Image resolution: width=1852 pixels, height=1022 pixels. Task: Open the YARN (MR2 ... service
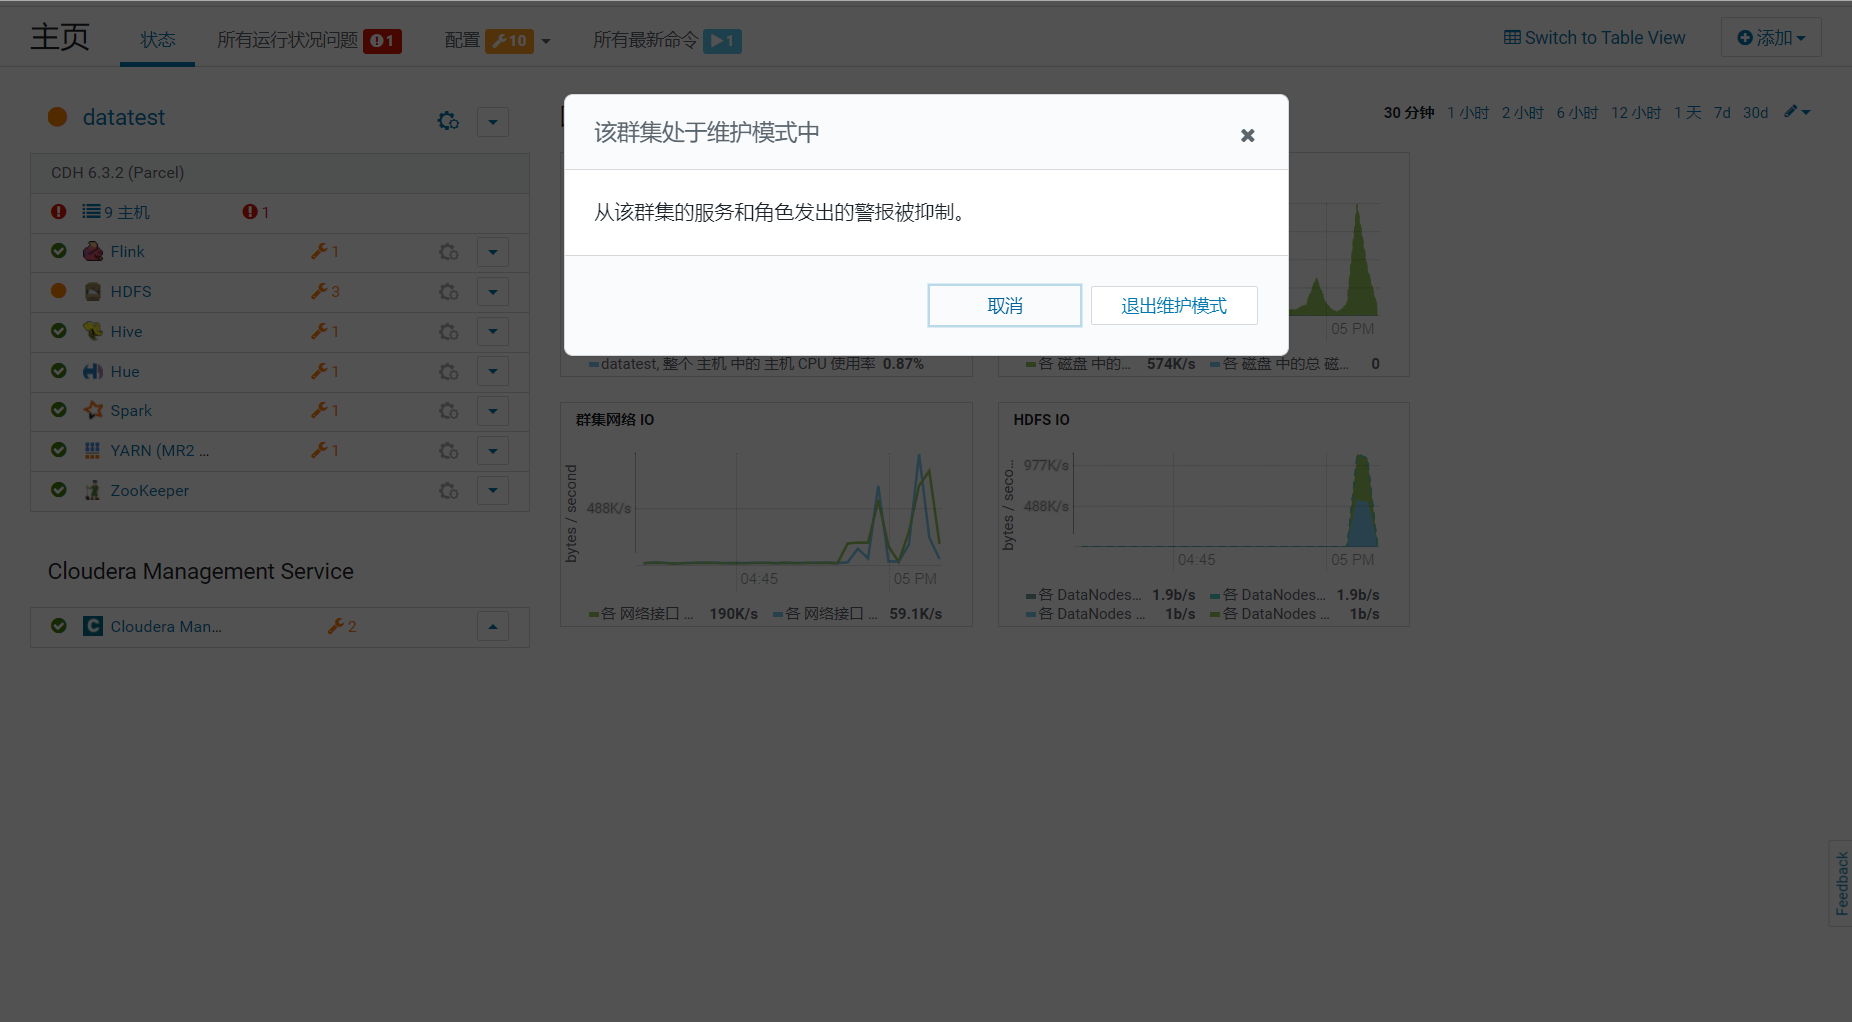160,451
